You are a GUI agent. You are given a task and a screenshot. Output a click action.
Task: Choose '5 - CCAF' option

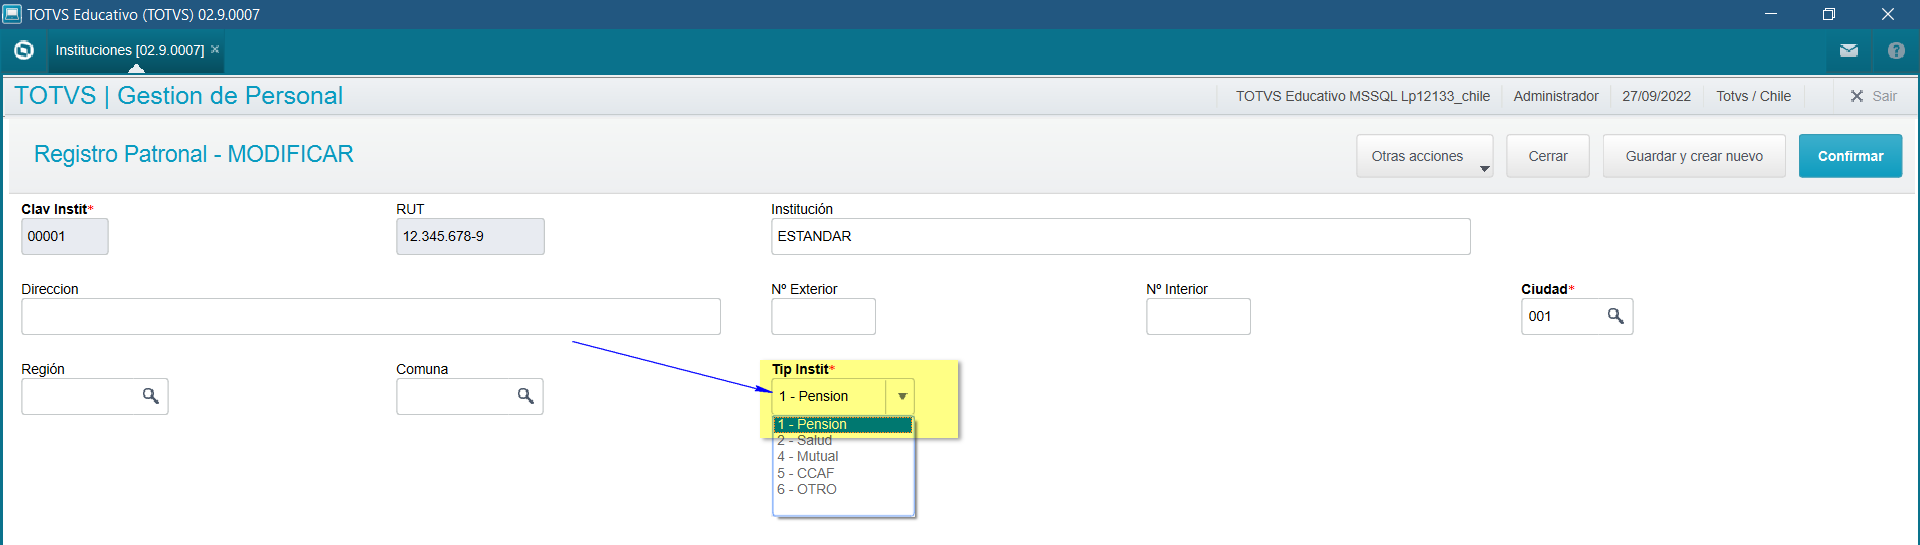pyautogui.click(x=843, y=473)
